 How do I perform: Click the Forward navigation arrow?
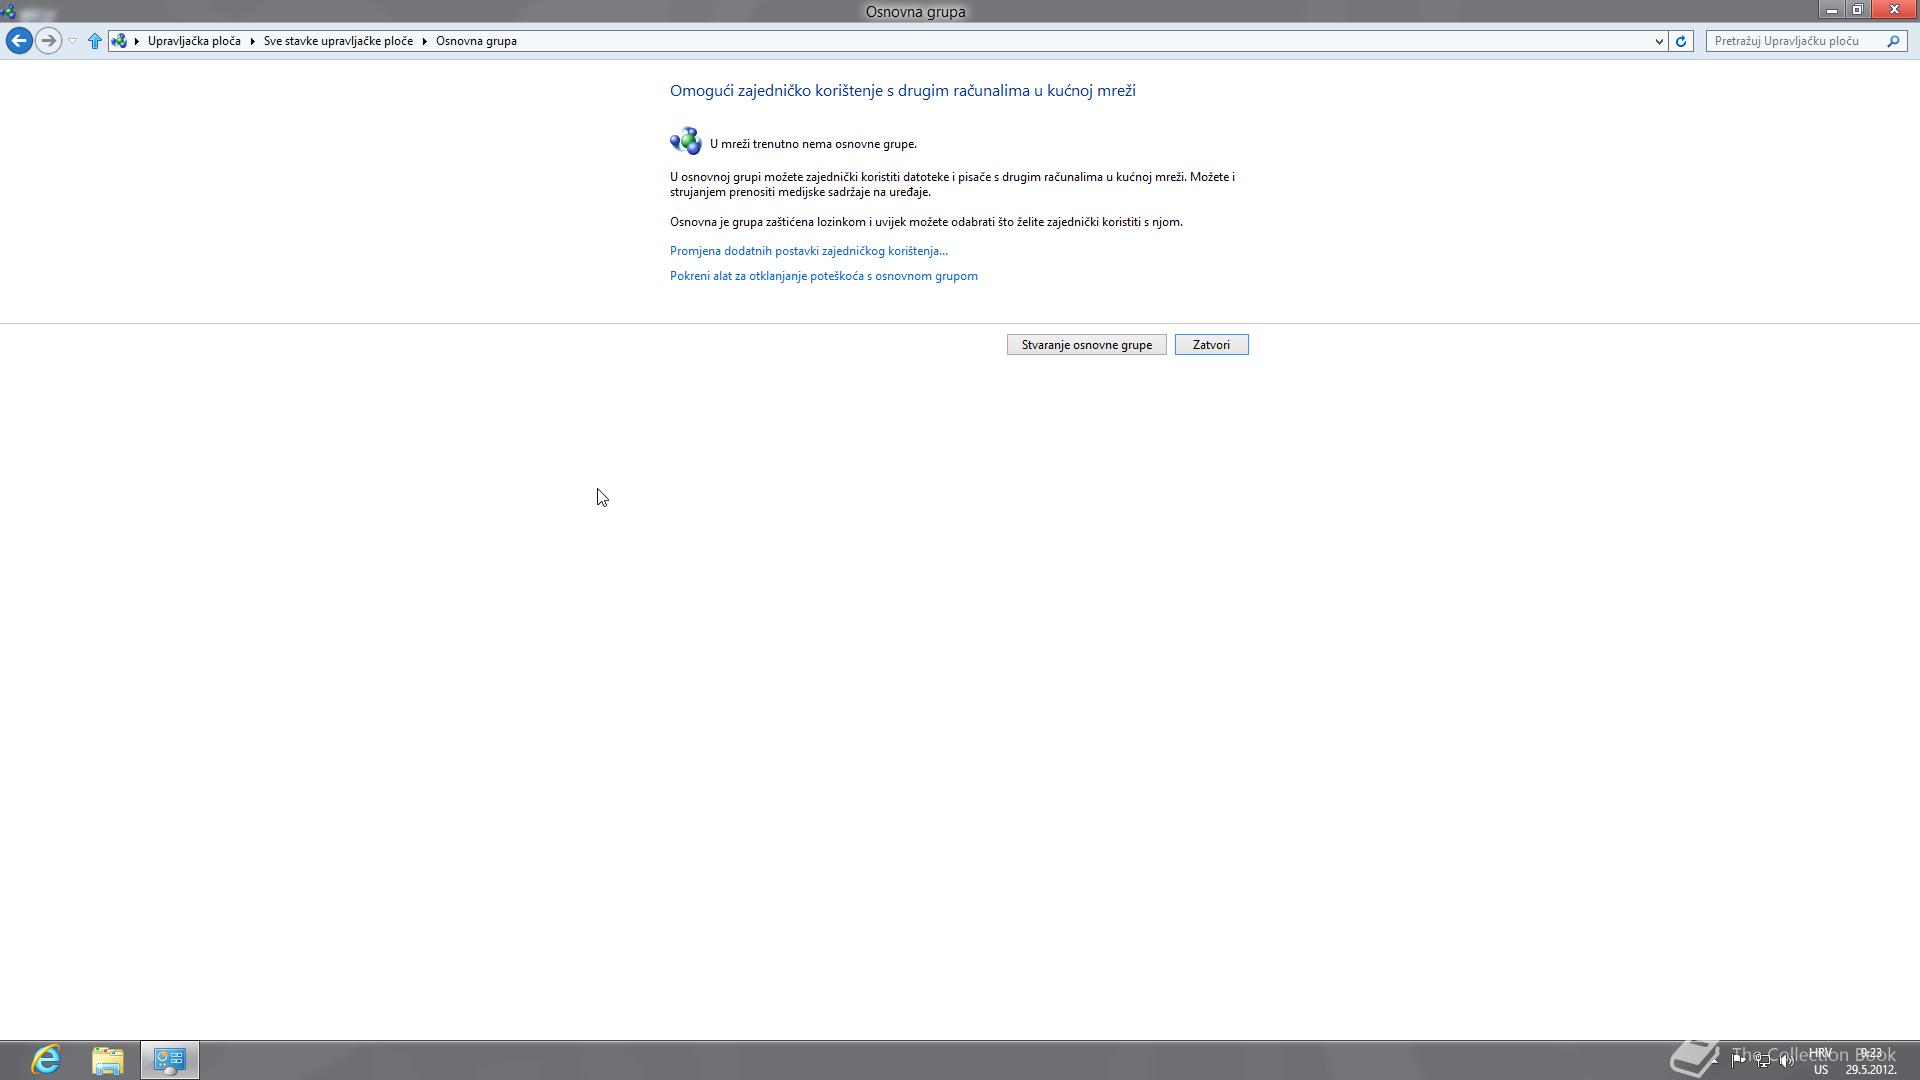click(48, 41)
